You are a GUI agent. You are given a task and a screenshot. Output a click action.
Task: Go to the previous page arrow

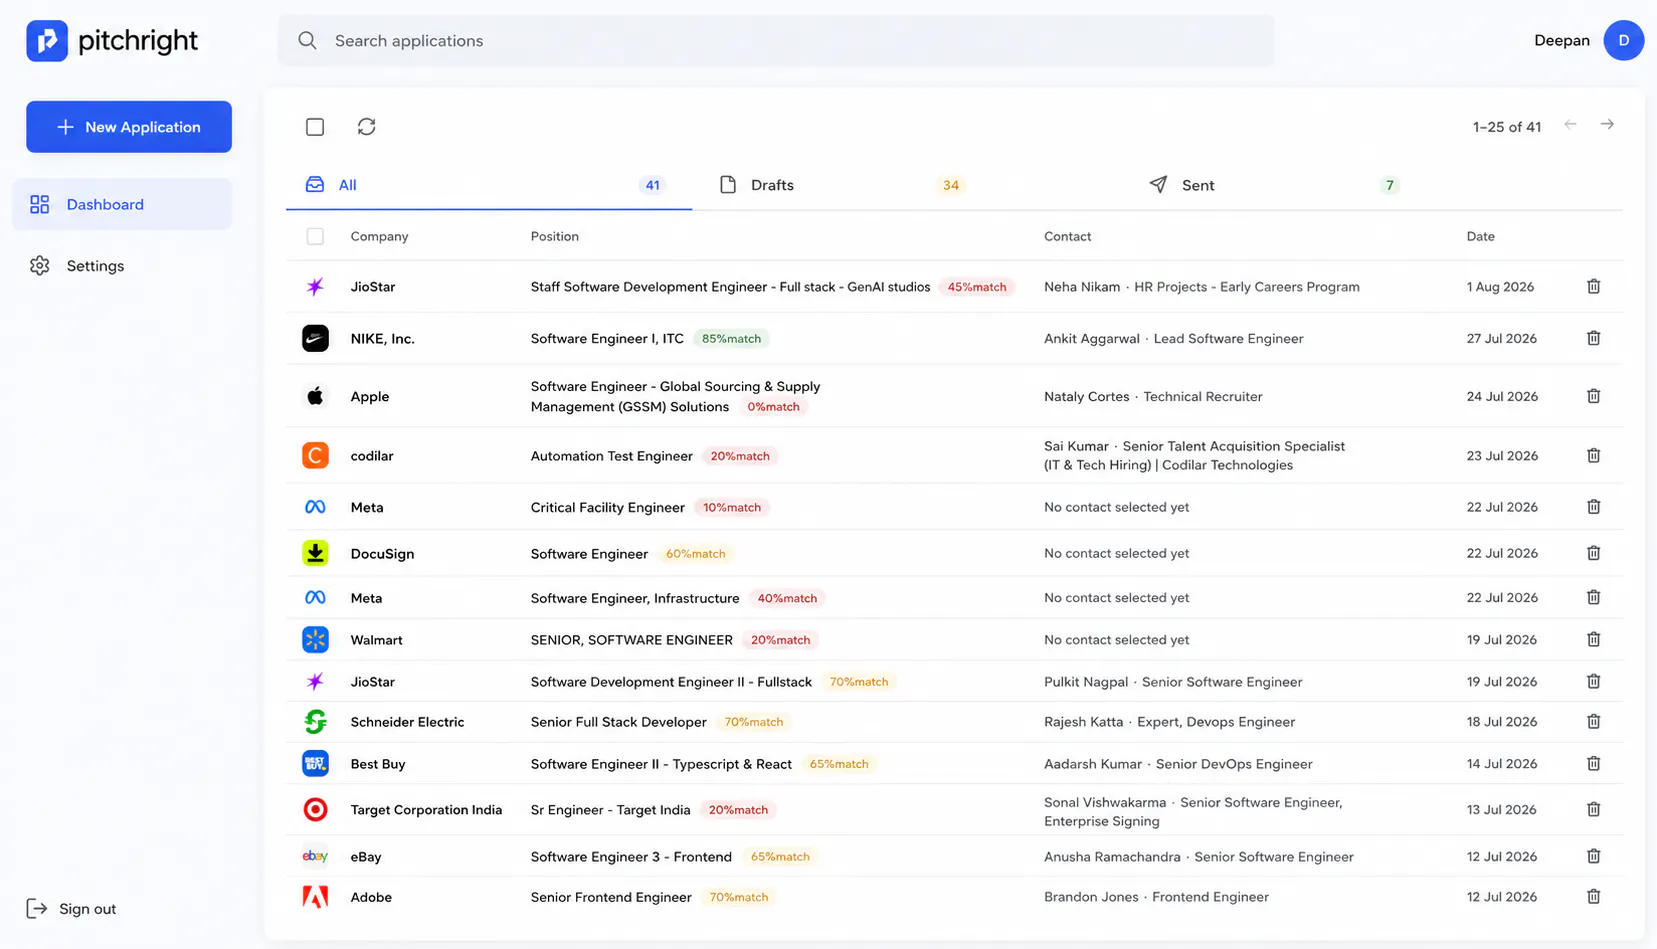(1570, 125)
